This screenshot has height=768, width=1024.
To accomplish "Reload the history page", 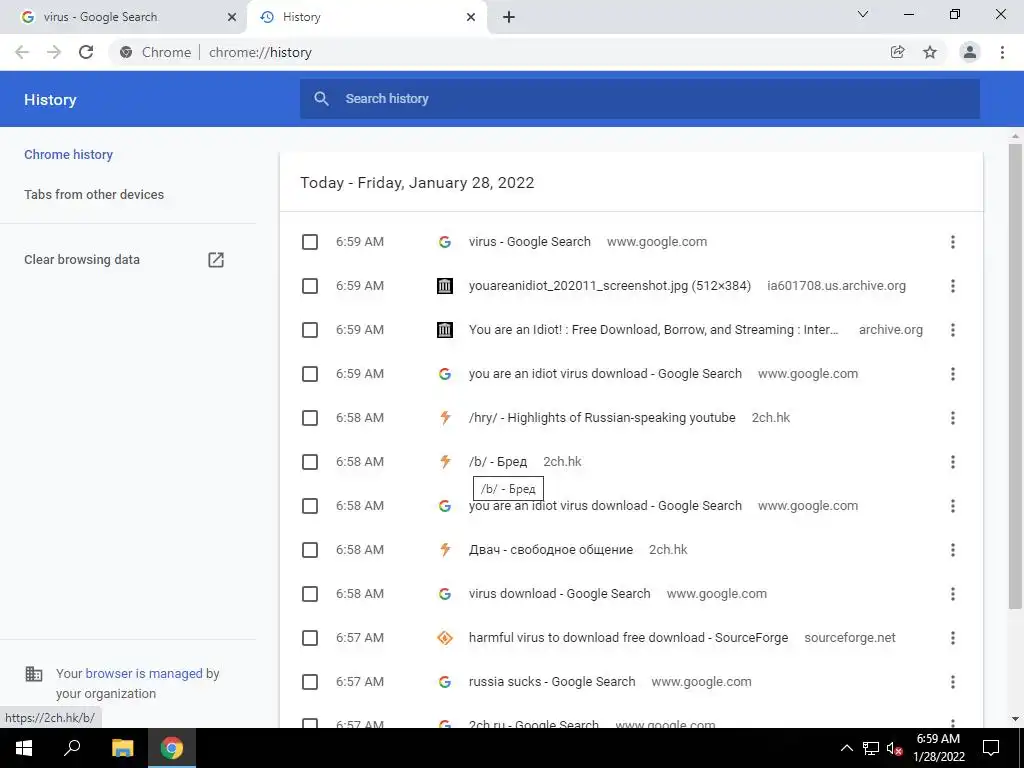I will (86, 52).
